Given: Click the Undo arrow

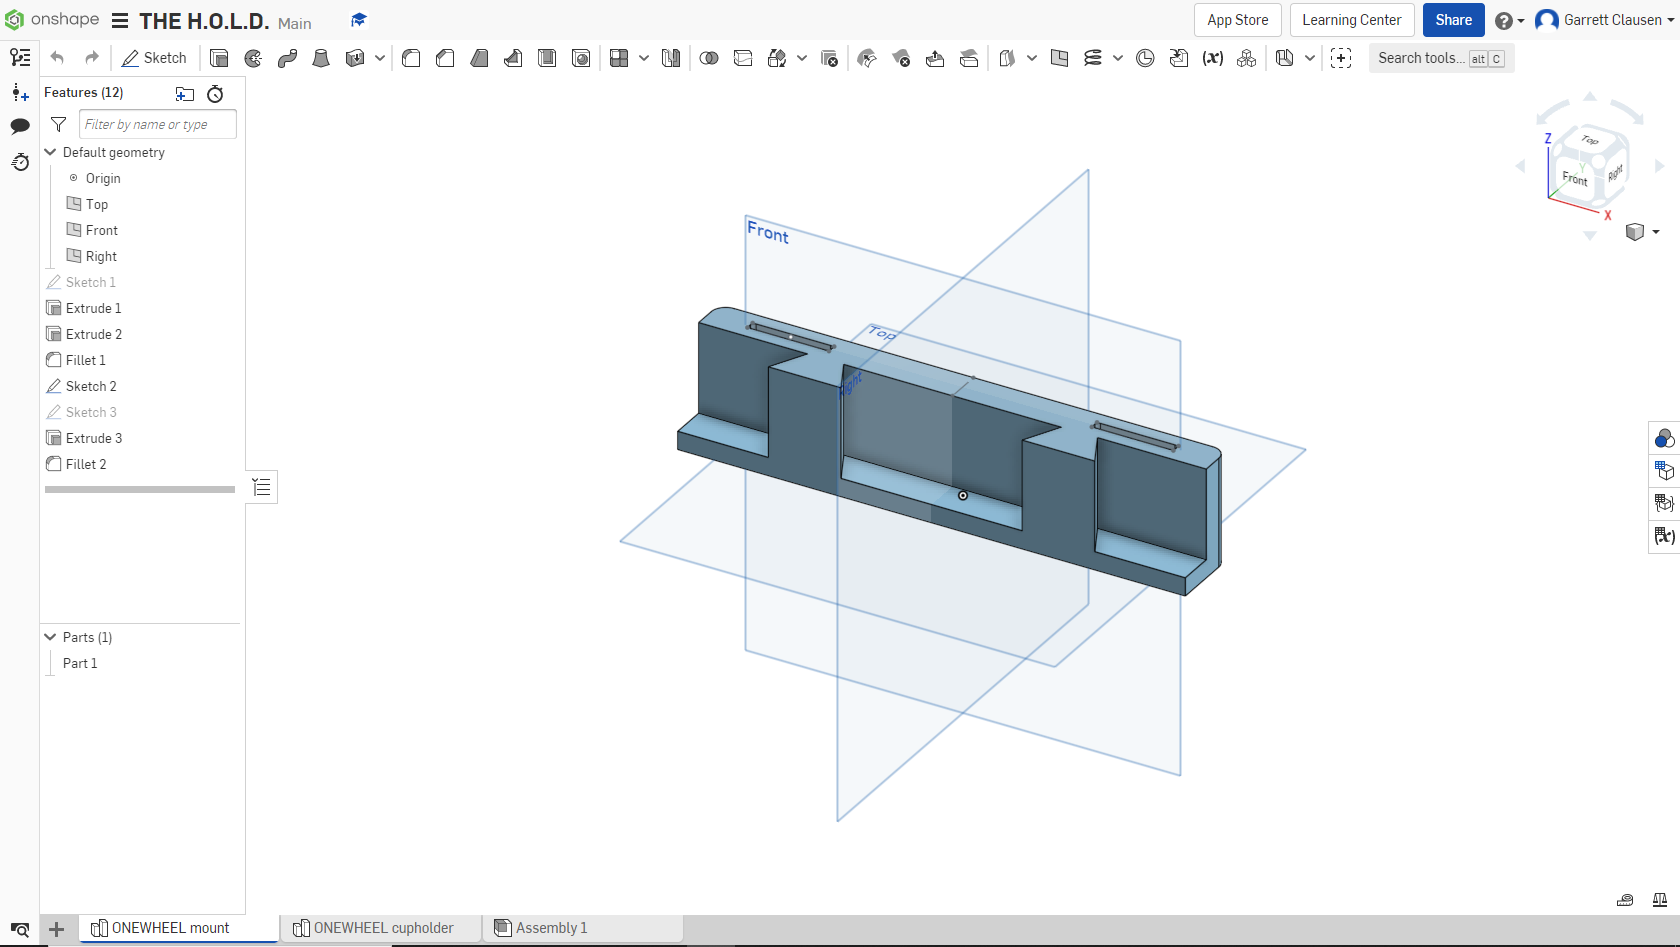Looking at the screenshot, I should point(57,58).
